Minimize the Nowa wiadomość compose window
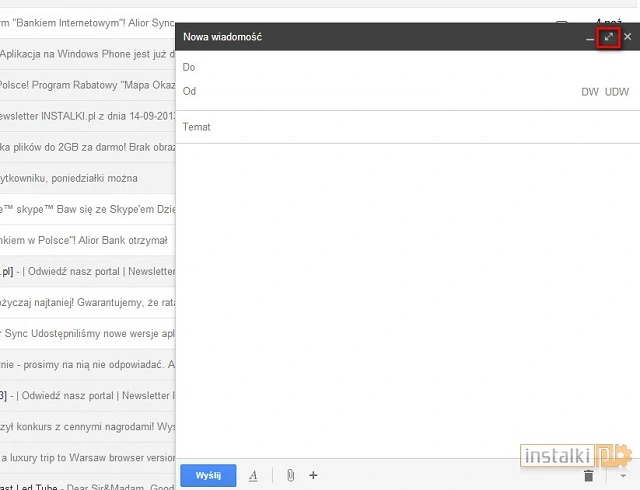Image resolution: width=640 pixels, height=490 pixels. click(589, 38)
